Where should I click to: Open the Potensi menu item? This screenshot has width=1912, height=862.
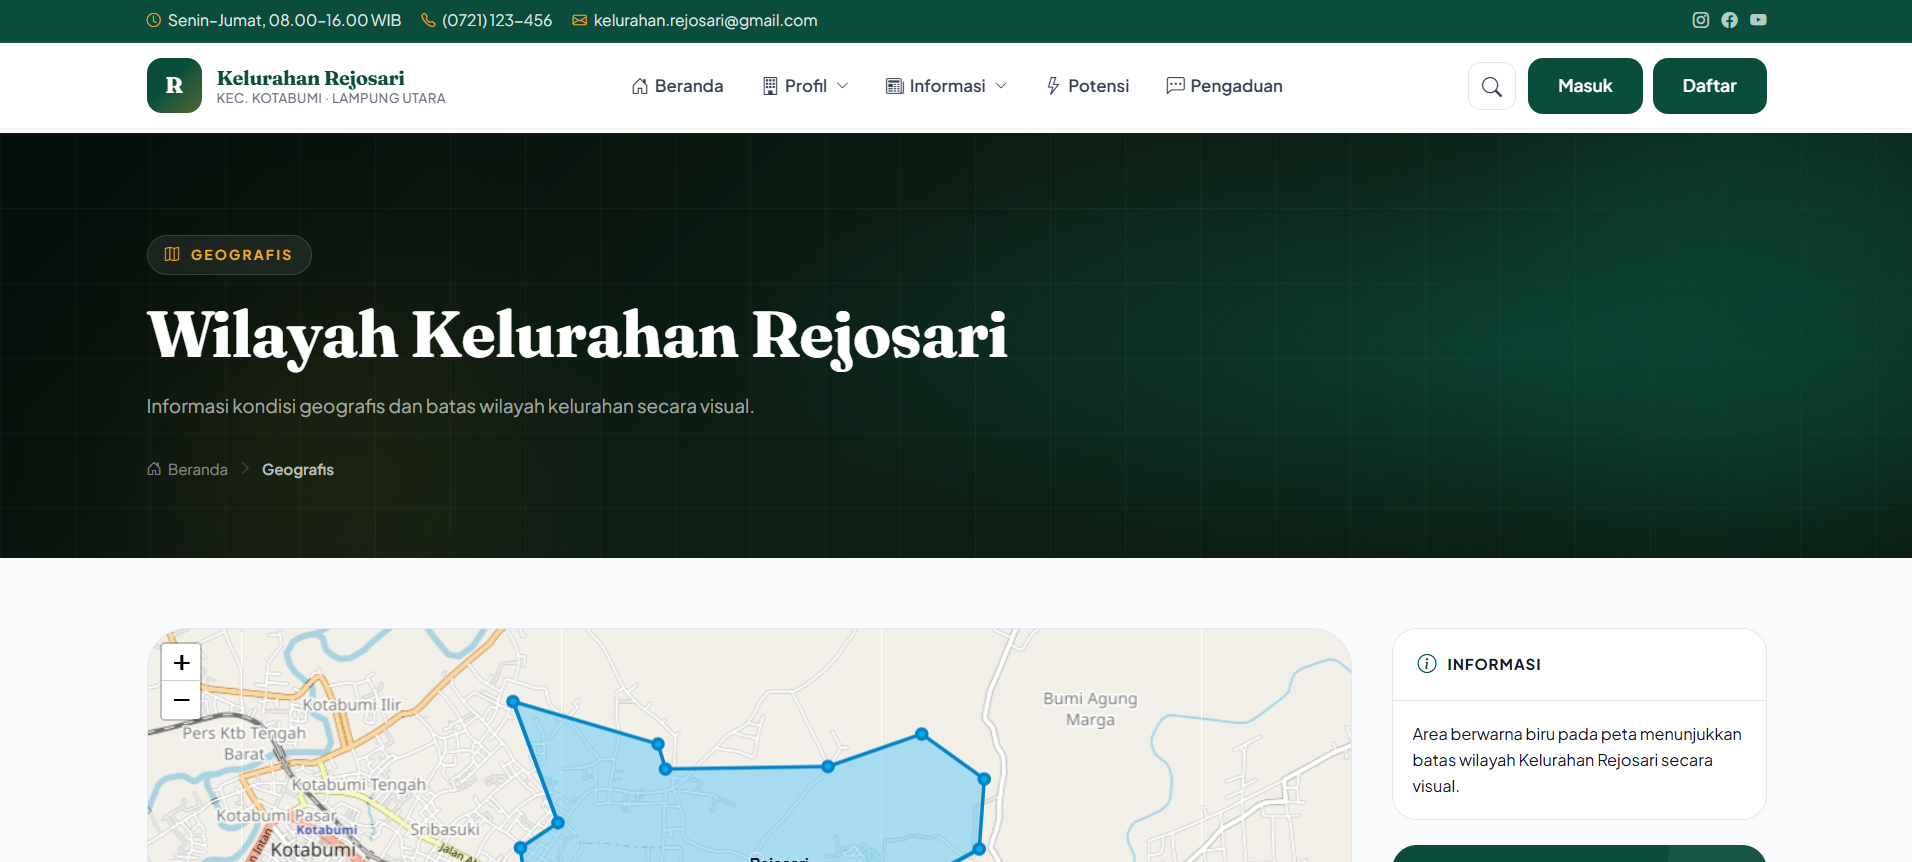point(1087,86)
